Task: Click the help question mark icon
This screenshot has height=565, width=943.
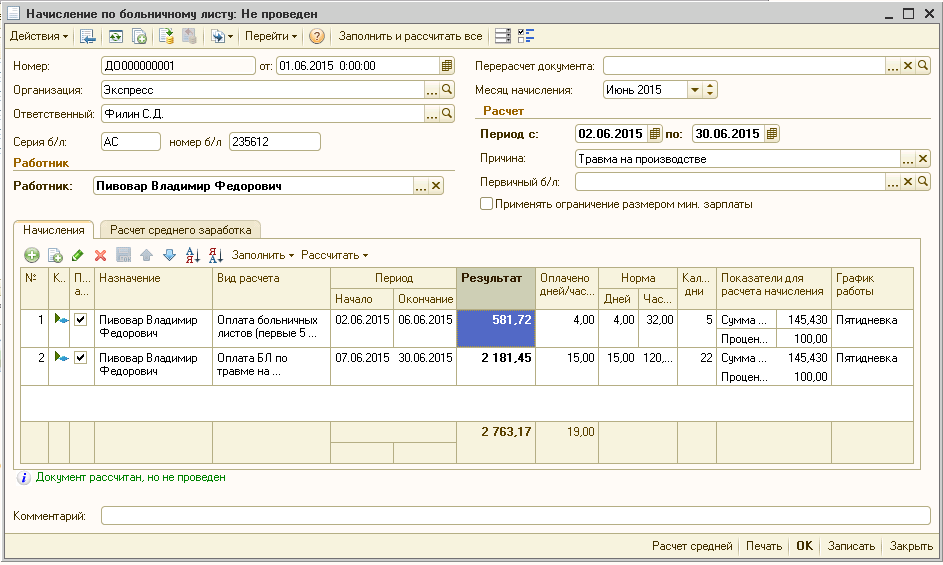Action: [x=316, y=37]
